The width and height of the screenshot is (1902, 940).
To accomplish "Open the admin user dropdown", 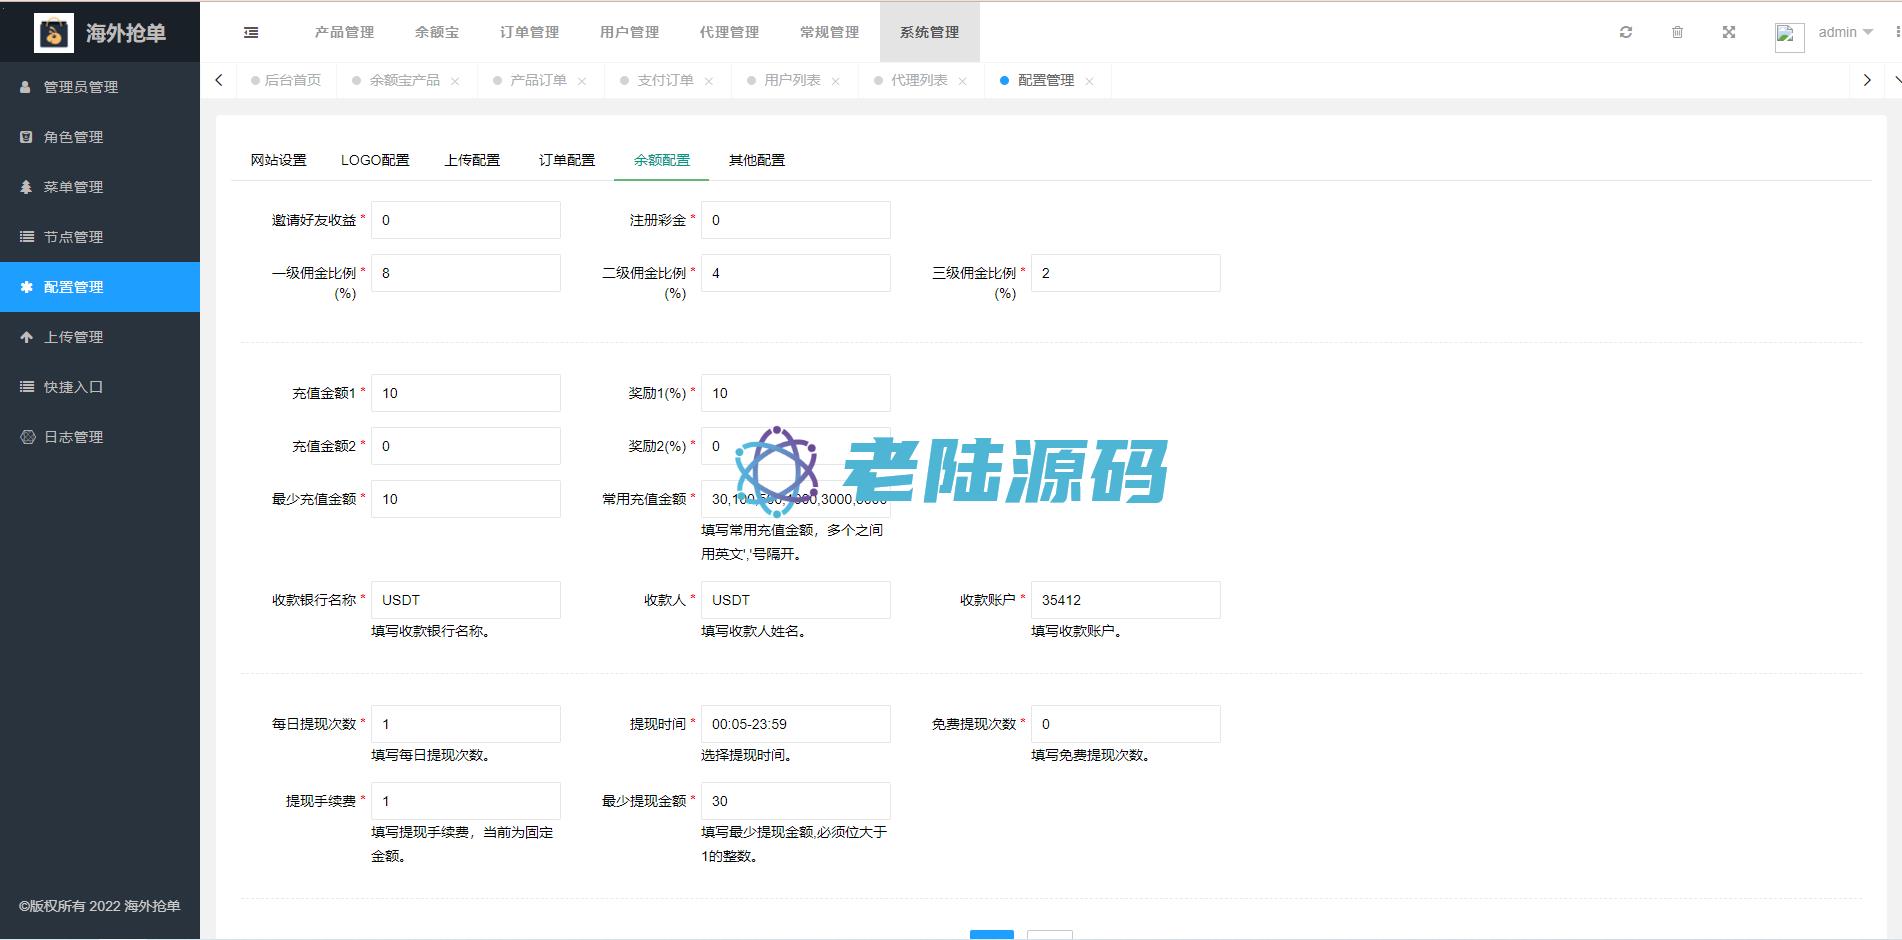I will [1844, 32].
